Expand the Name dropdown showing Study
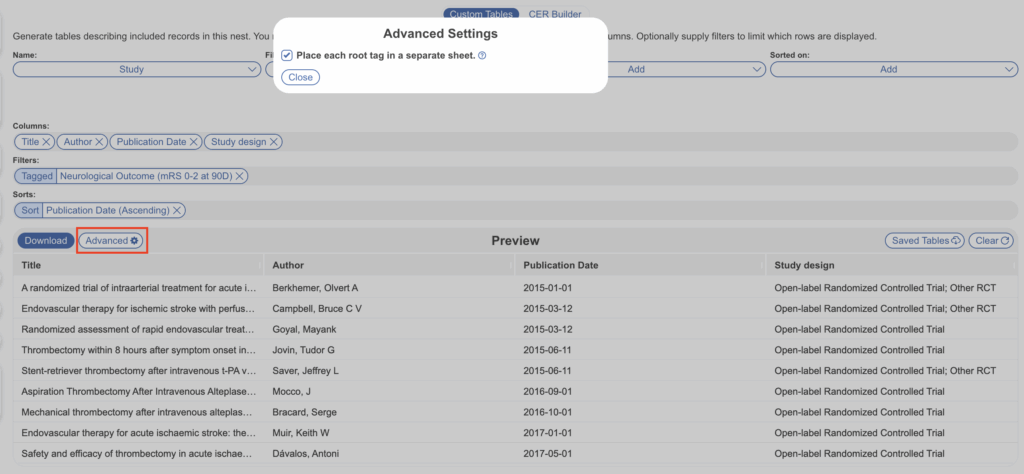Image resolution: width=1024 pixels, height=474 pixels. click(137, 69)
